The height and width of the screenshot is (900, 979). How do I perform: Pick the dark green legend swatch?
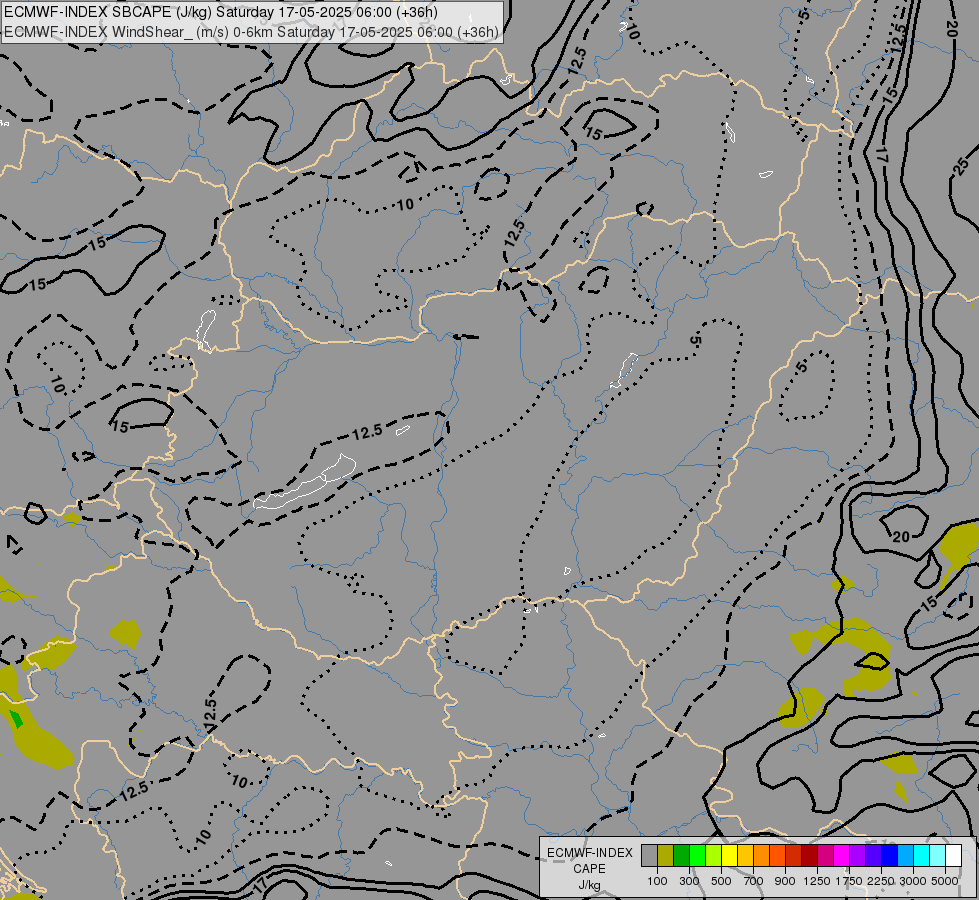coord(682,855)
